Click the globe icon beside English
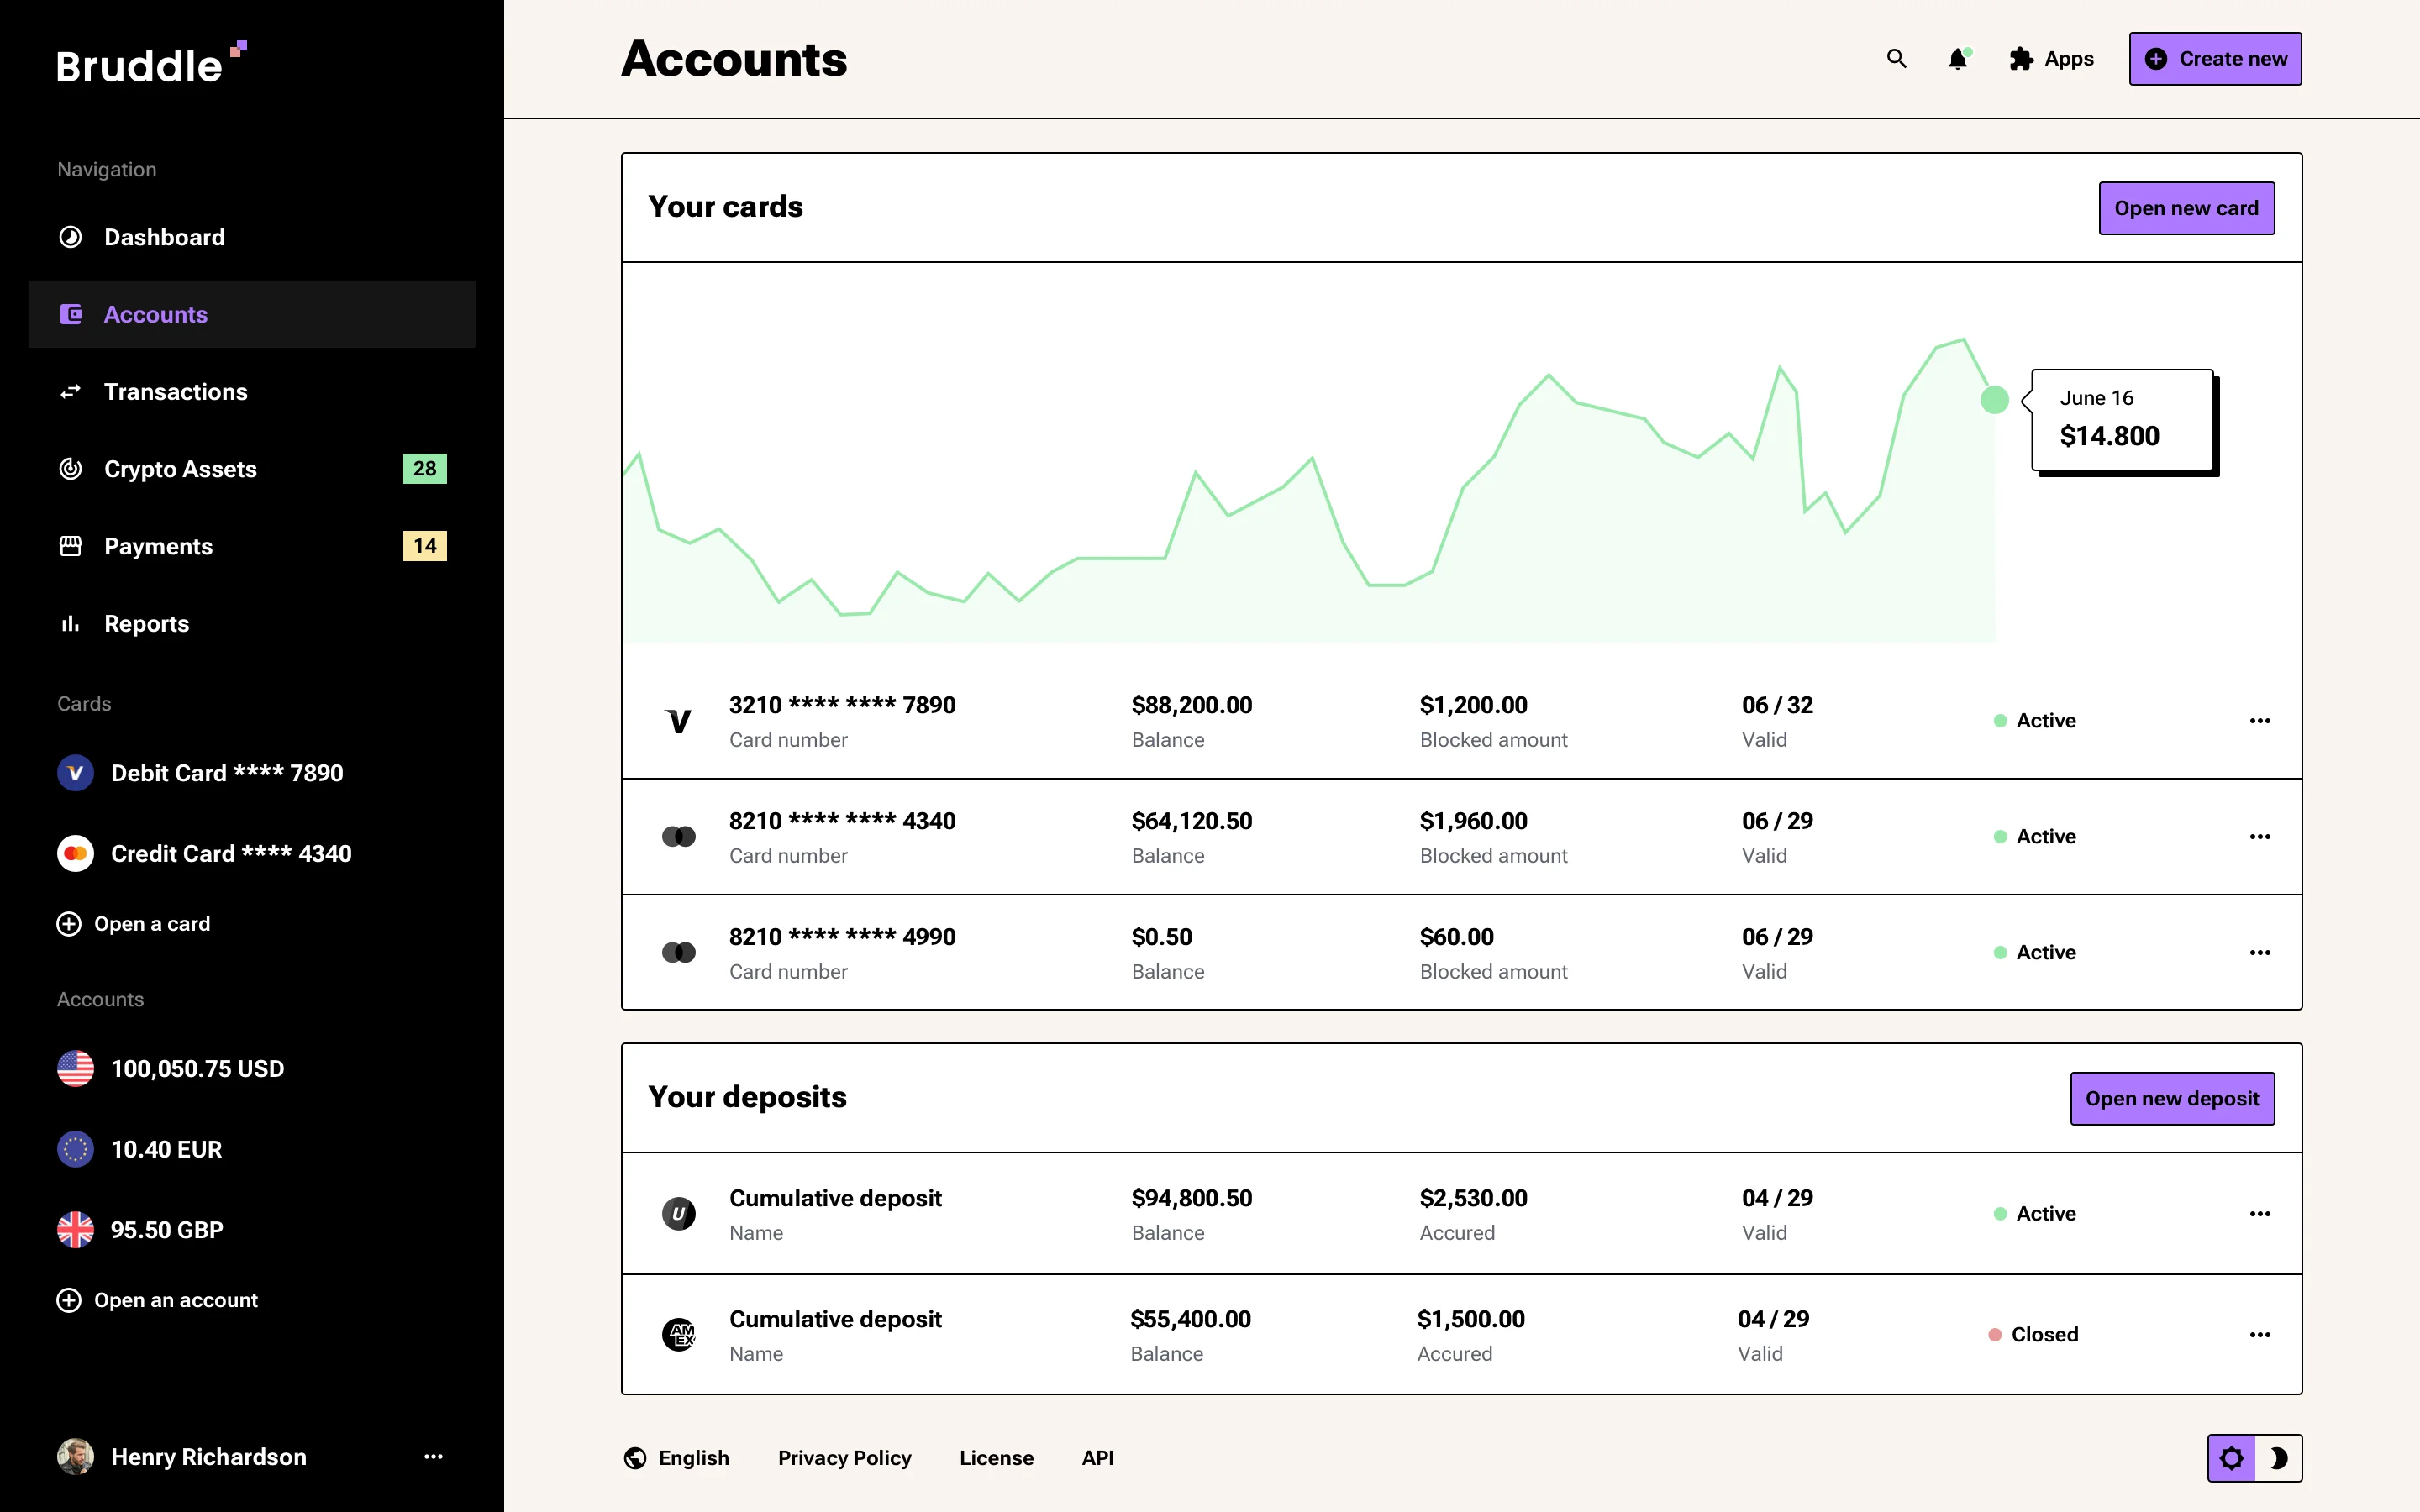 pos(634,1458)
